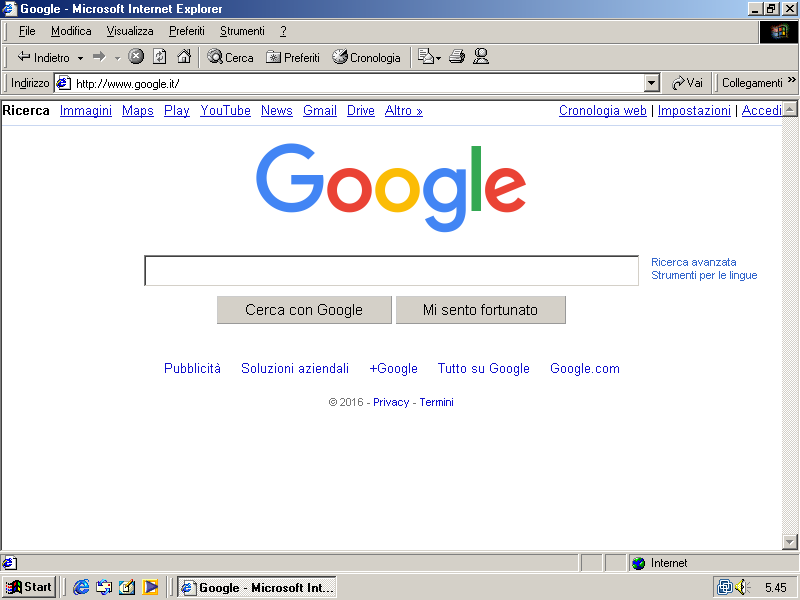This screenshot has height=600, width=800.
Task: Click the Google taskbar window button
Action: pyautogui.click(x=257, y=587)
